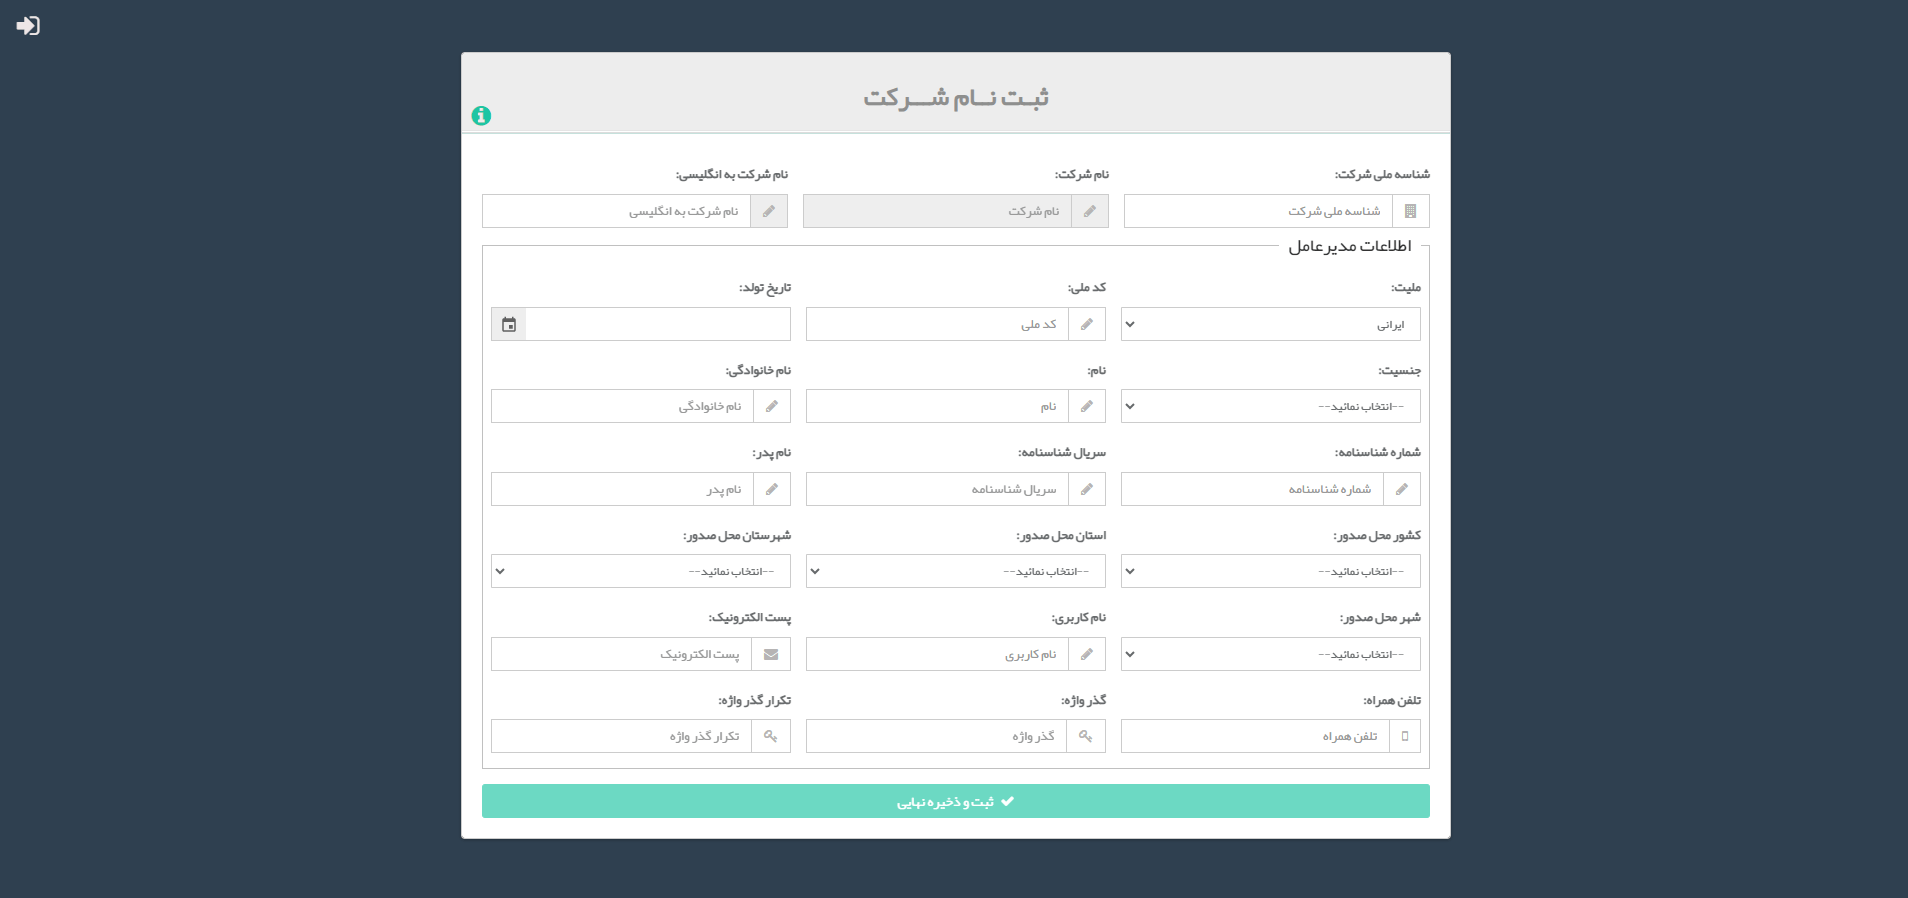
Task: Expand the جنسیت selection dropdown
Action: coord(1270,406)
